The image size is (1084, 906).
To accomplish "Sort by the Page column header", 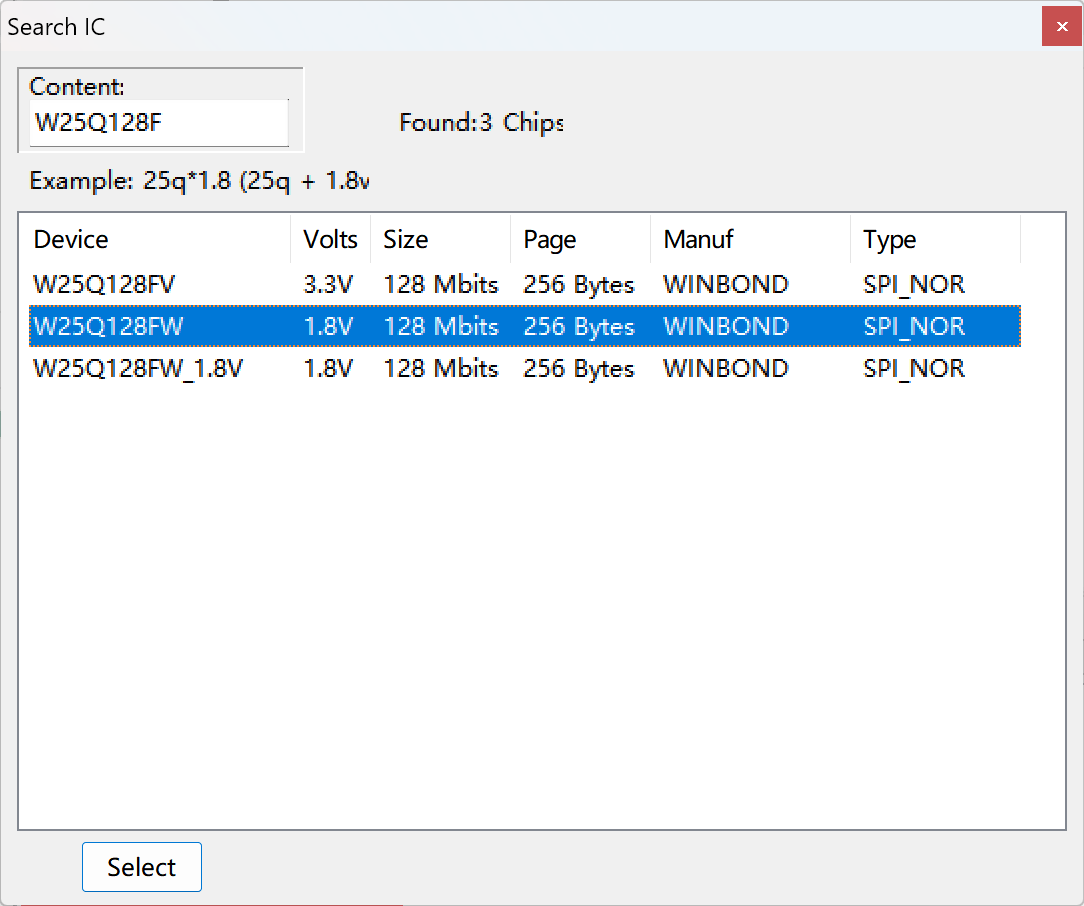I will pos(580,239).
